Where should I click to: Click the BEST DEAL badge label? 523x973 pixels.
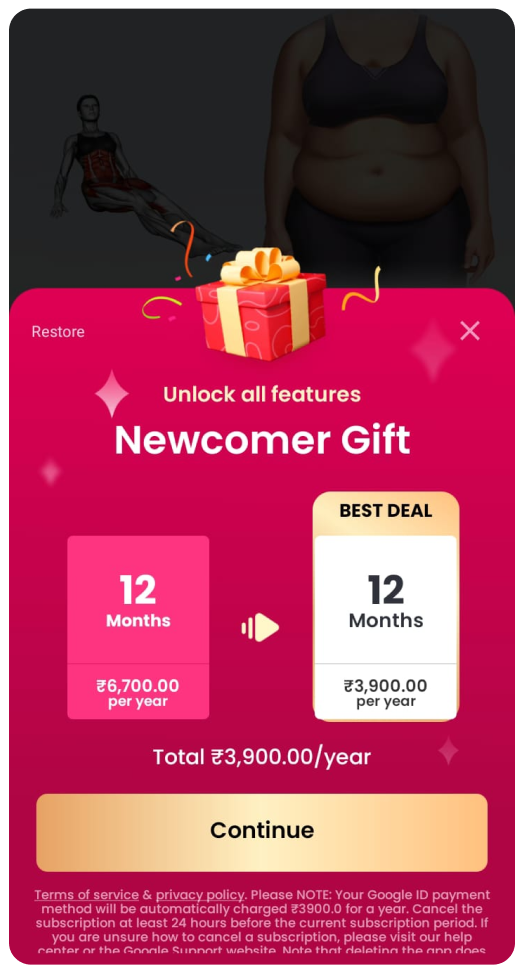385,511
